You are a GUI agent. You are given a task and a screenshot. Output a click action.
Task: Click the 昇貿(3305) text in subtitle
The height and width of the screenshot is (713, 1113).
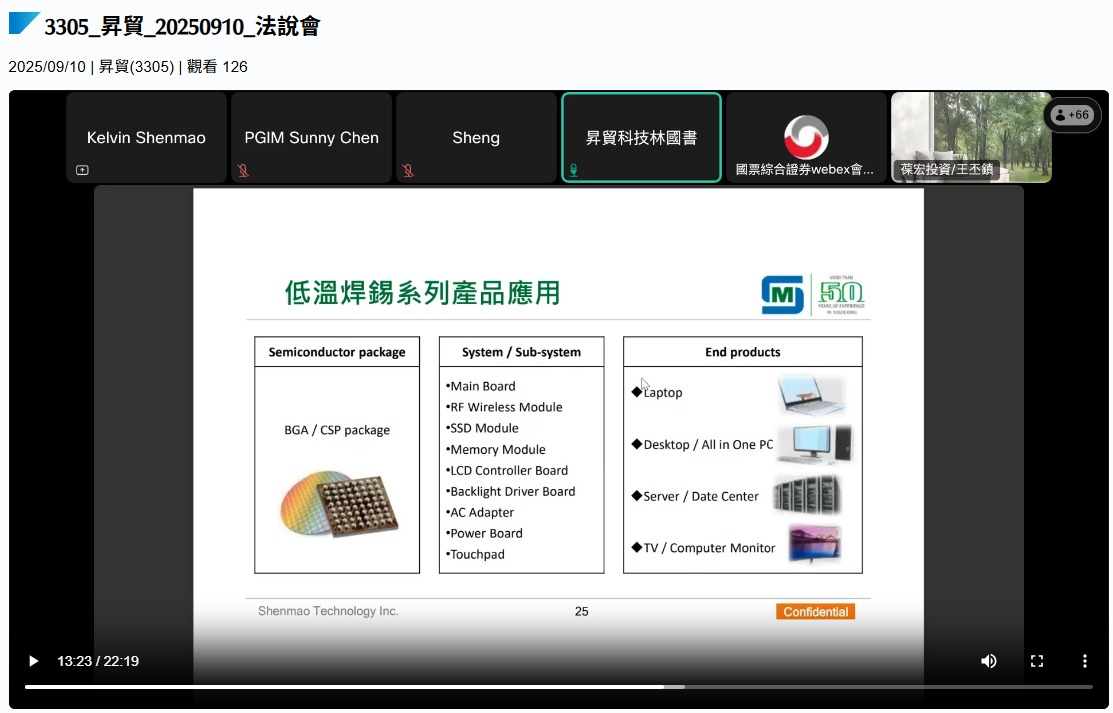tap(136, 67)
